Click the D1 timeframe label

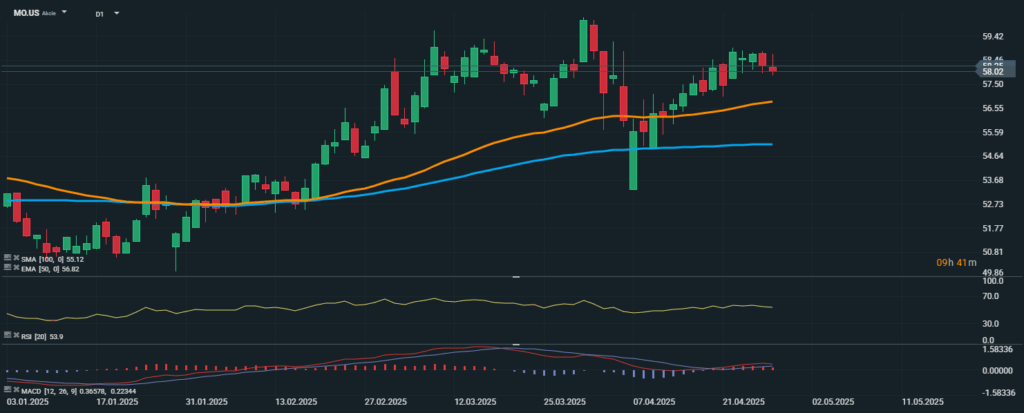click(x=100, y=15)
